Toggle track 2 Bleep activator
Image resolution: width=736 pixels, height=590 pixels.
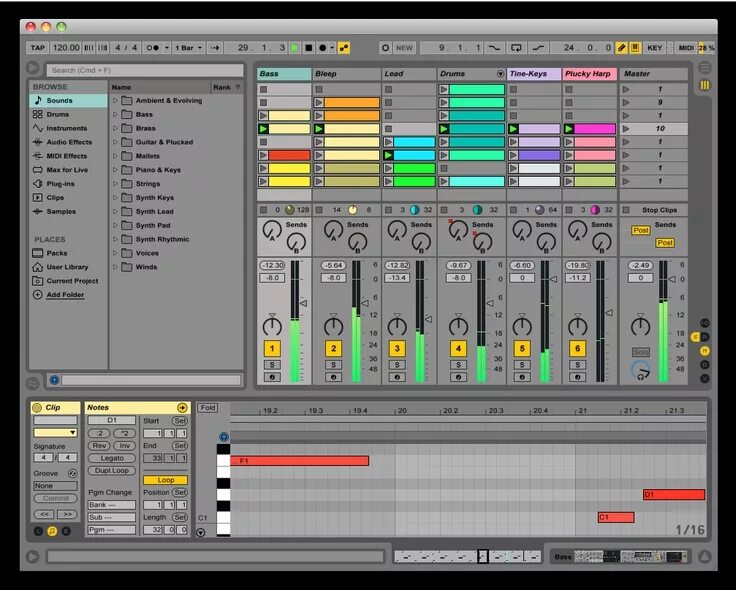coord(334,349)
